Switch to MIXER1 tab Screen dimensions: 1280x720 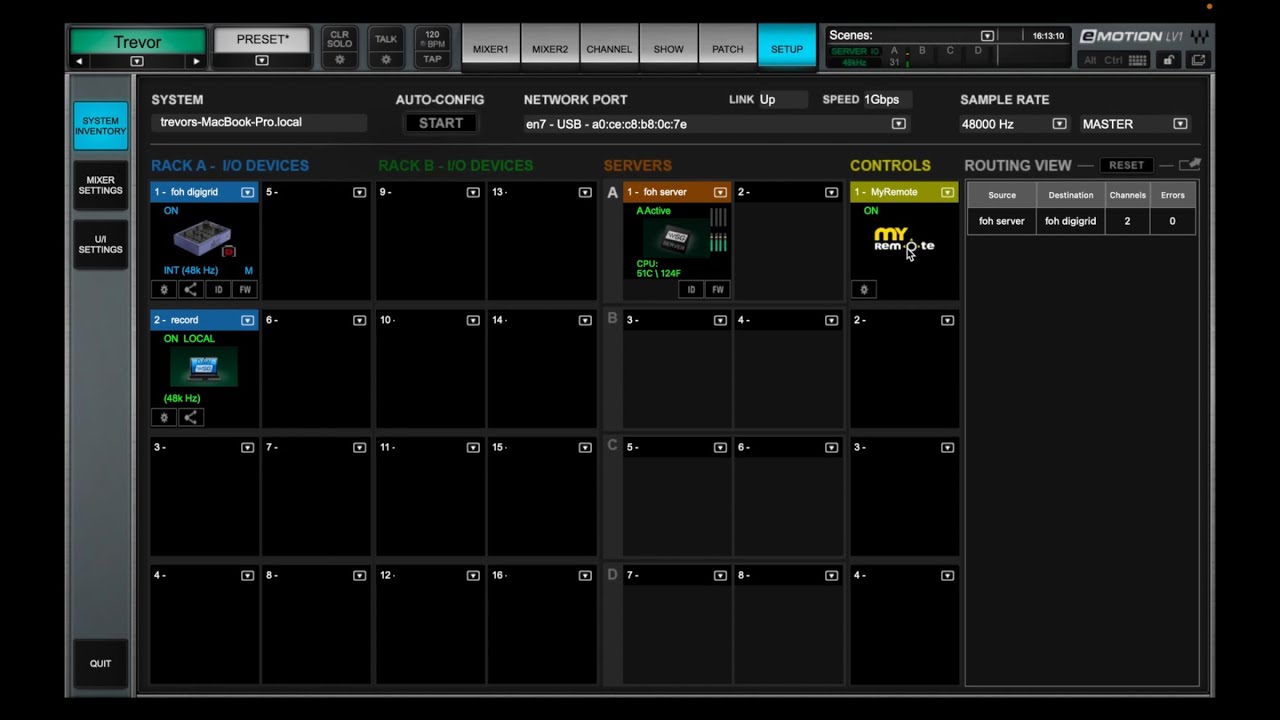pos(491,47)
